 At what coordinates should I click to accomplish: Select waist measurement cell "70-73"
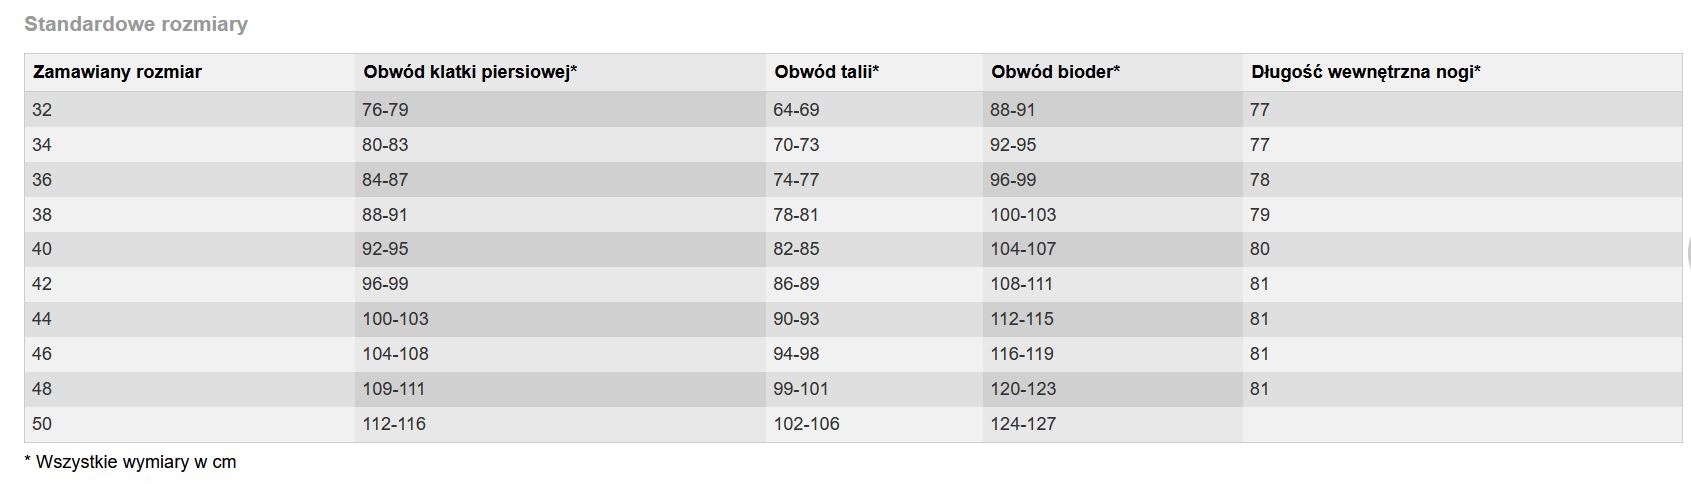(796, 145)
